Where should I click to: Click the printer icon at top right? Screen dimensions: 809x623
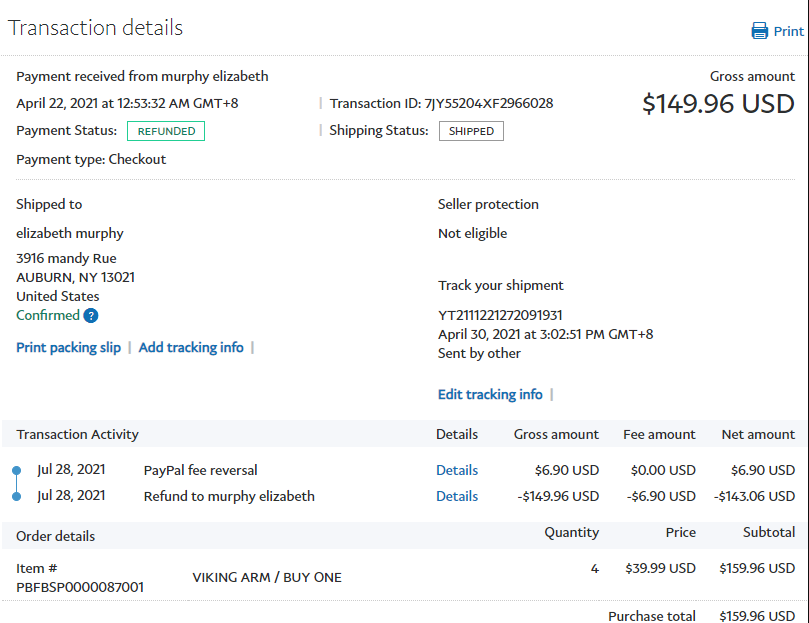click(760, 31)
